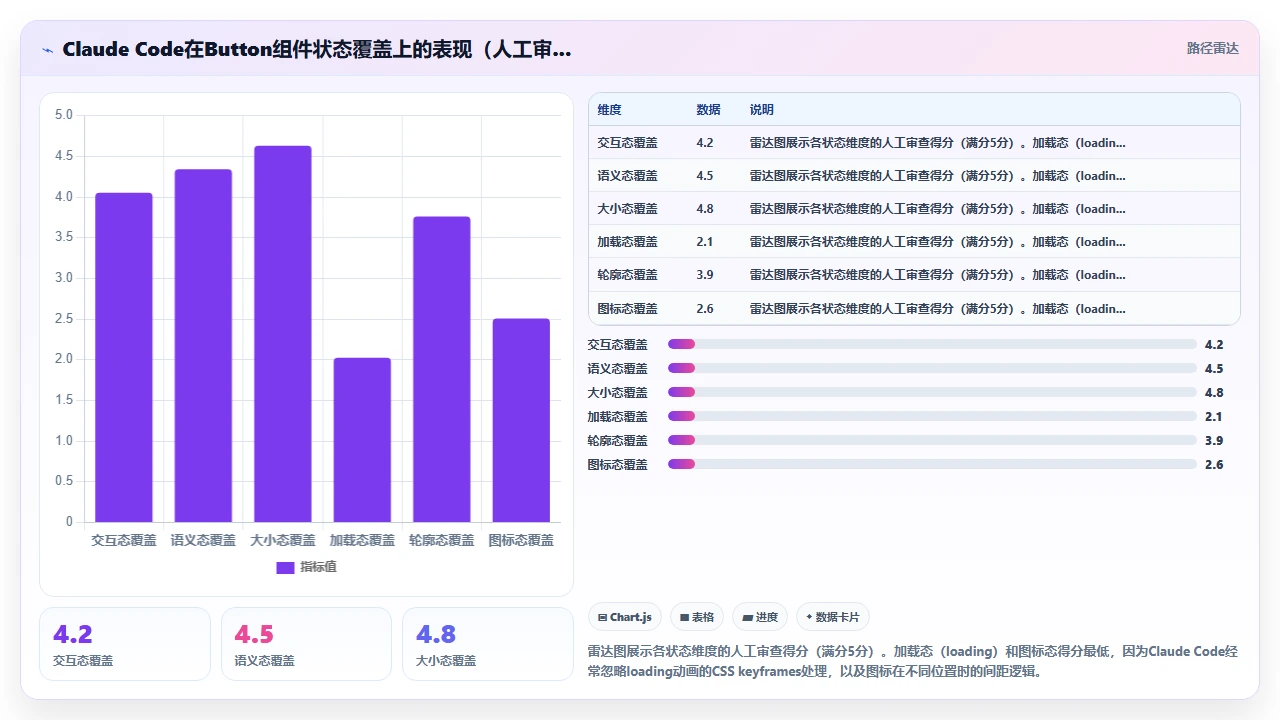Screen dimensions: 1280x720
Task: Click the 路径雷达 label in header
Action: (1212, 48)
